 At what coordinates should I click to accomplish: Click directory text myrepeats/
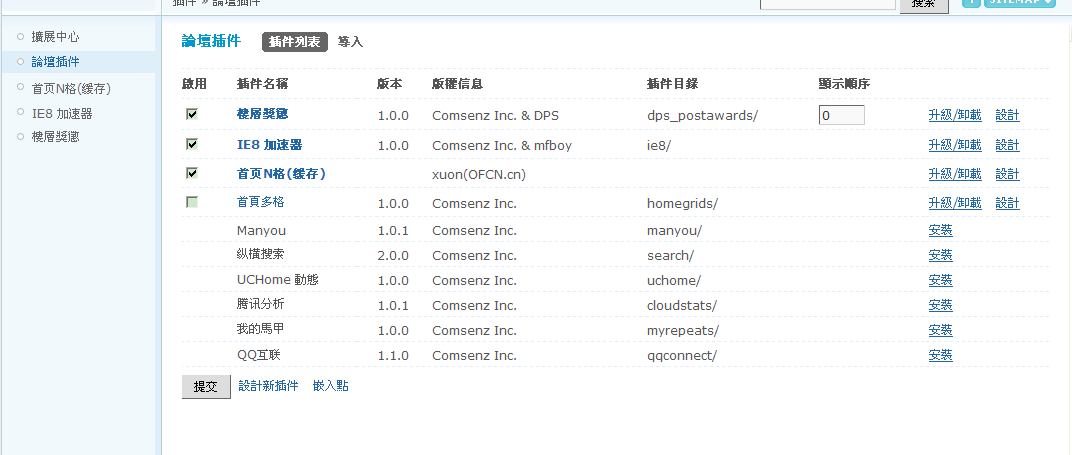683,331
